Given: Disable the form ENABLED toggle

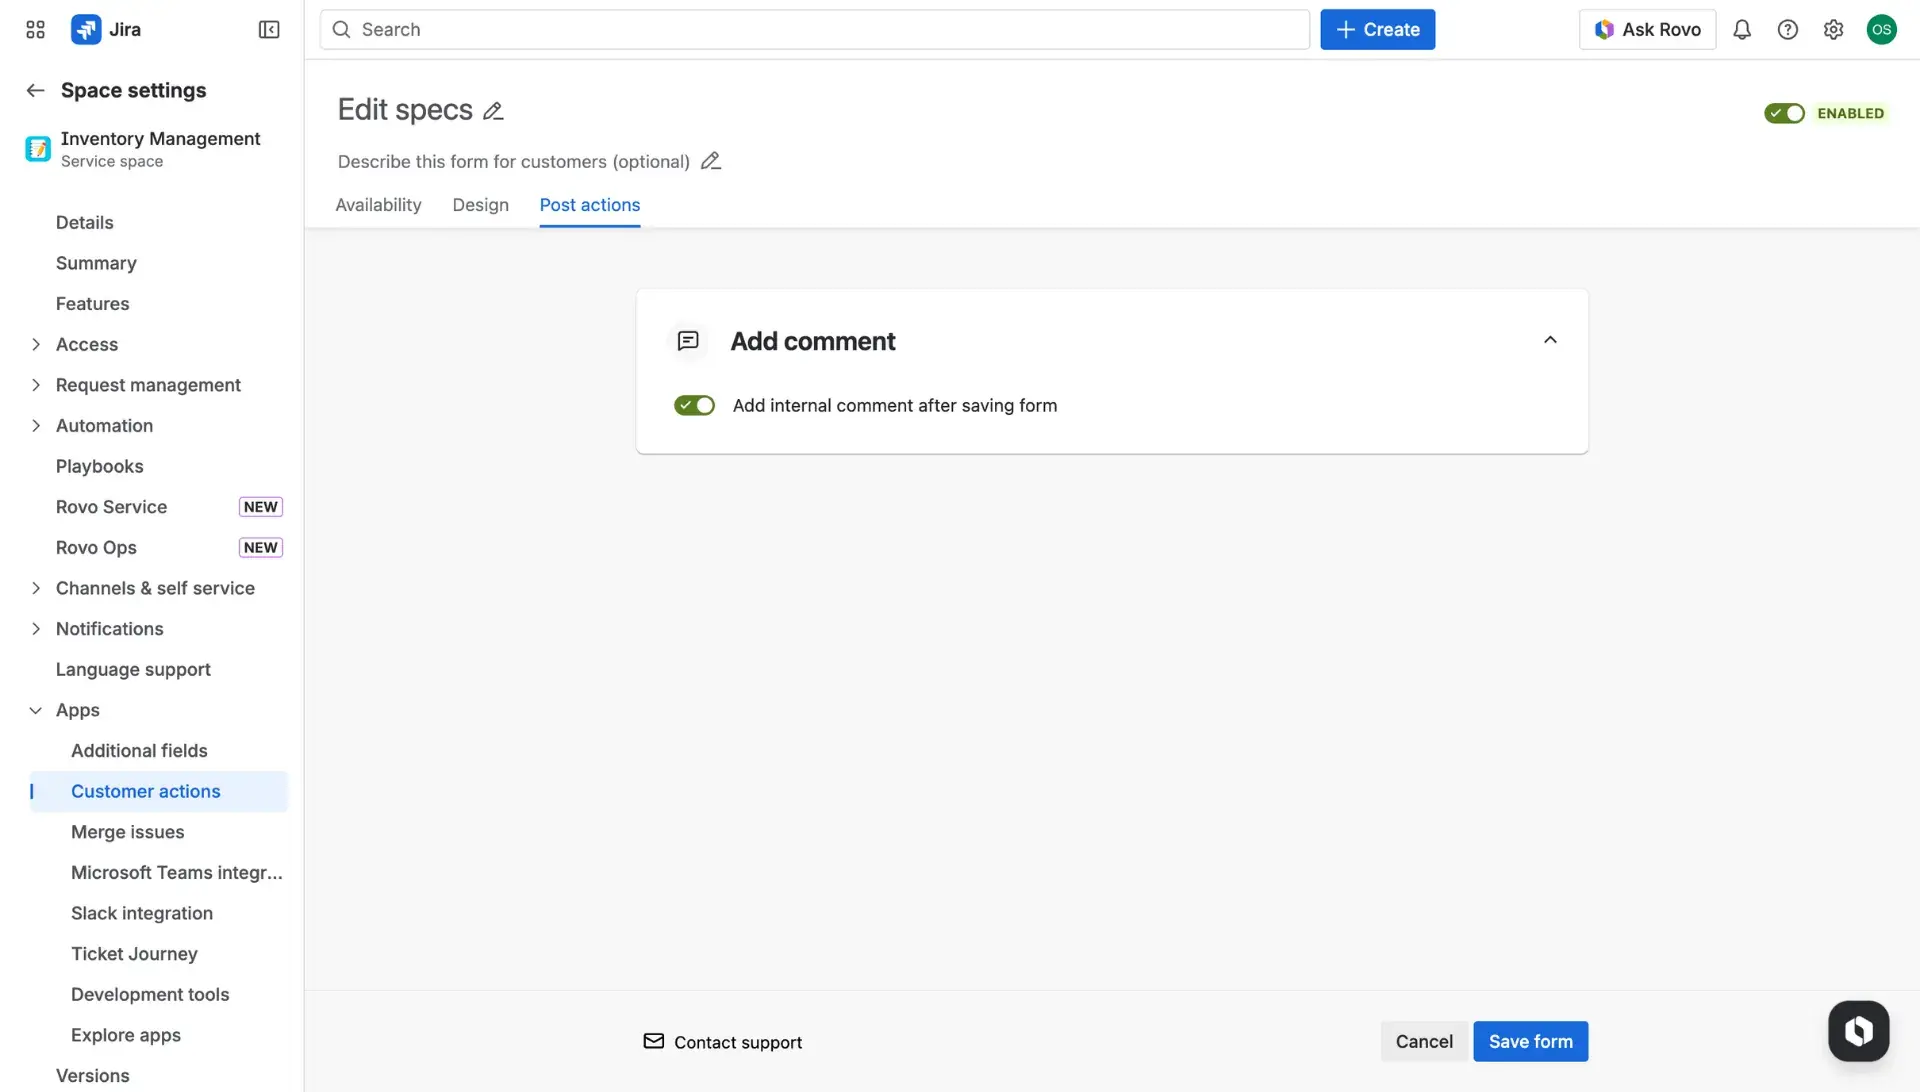Looking at the screenshot, I should click(x=1784, y=113).
